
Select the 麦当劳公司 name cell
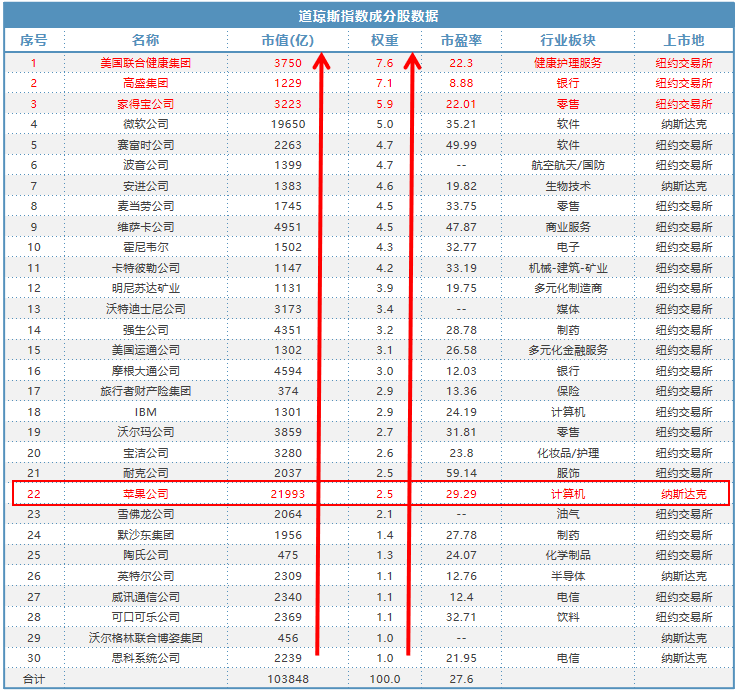click(x=145, y=206)
